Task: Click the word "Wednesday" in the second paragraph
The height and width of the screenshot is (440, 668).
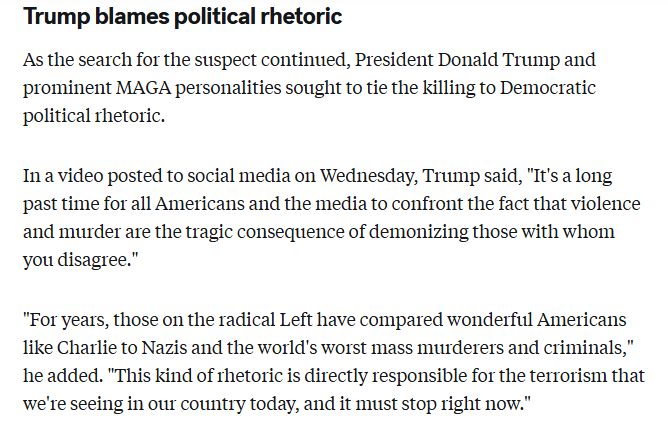Action: (x=369, y=176)
